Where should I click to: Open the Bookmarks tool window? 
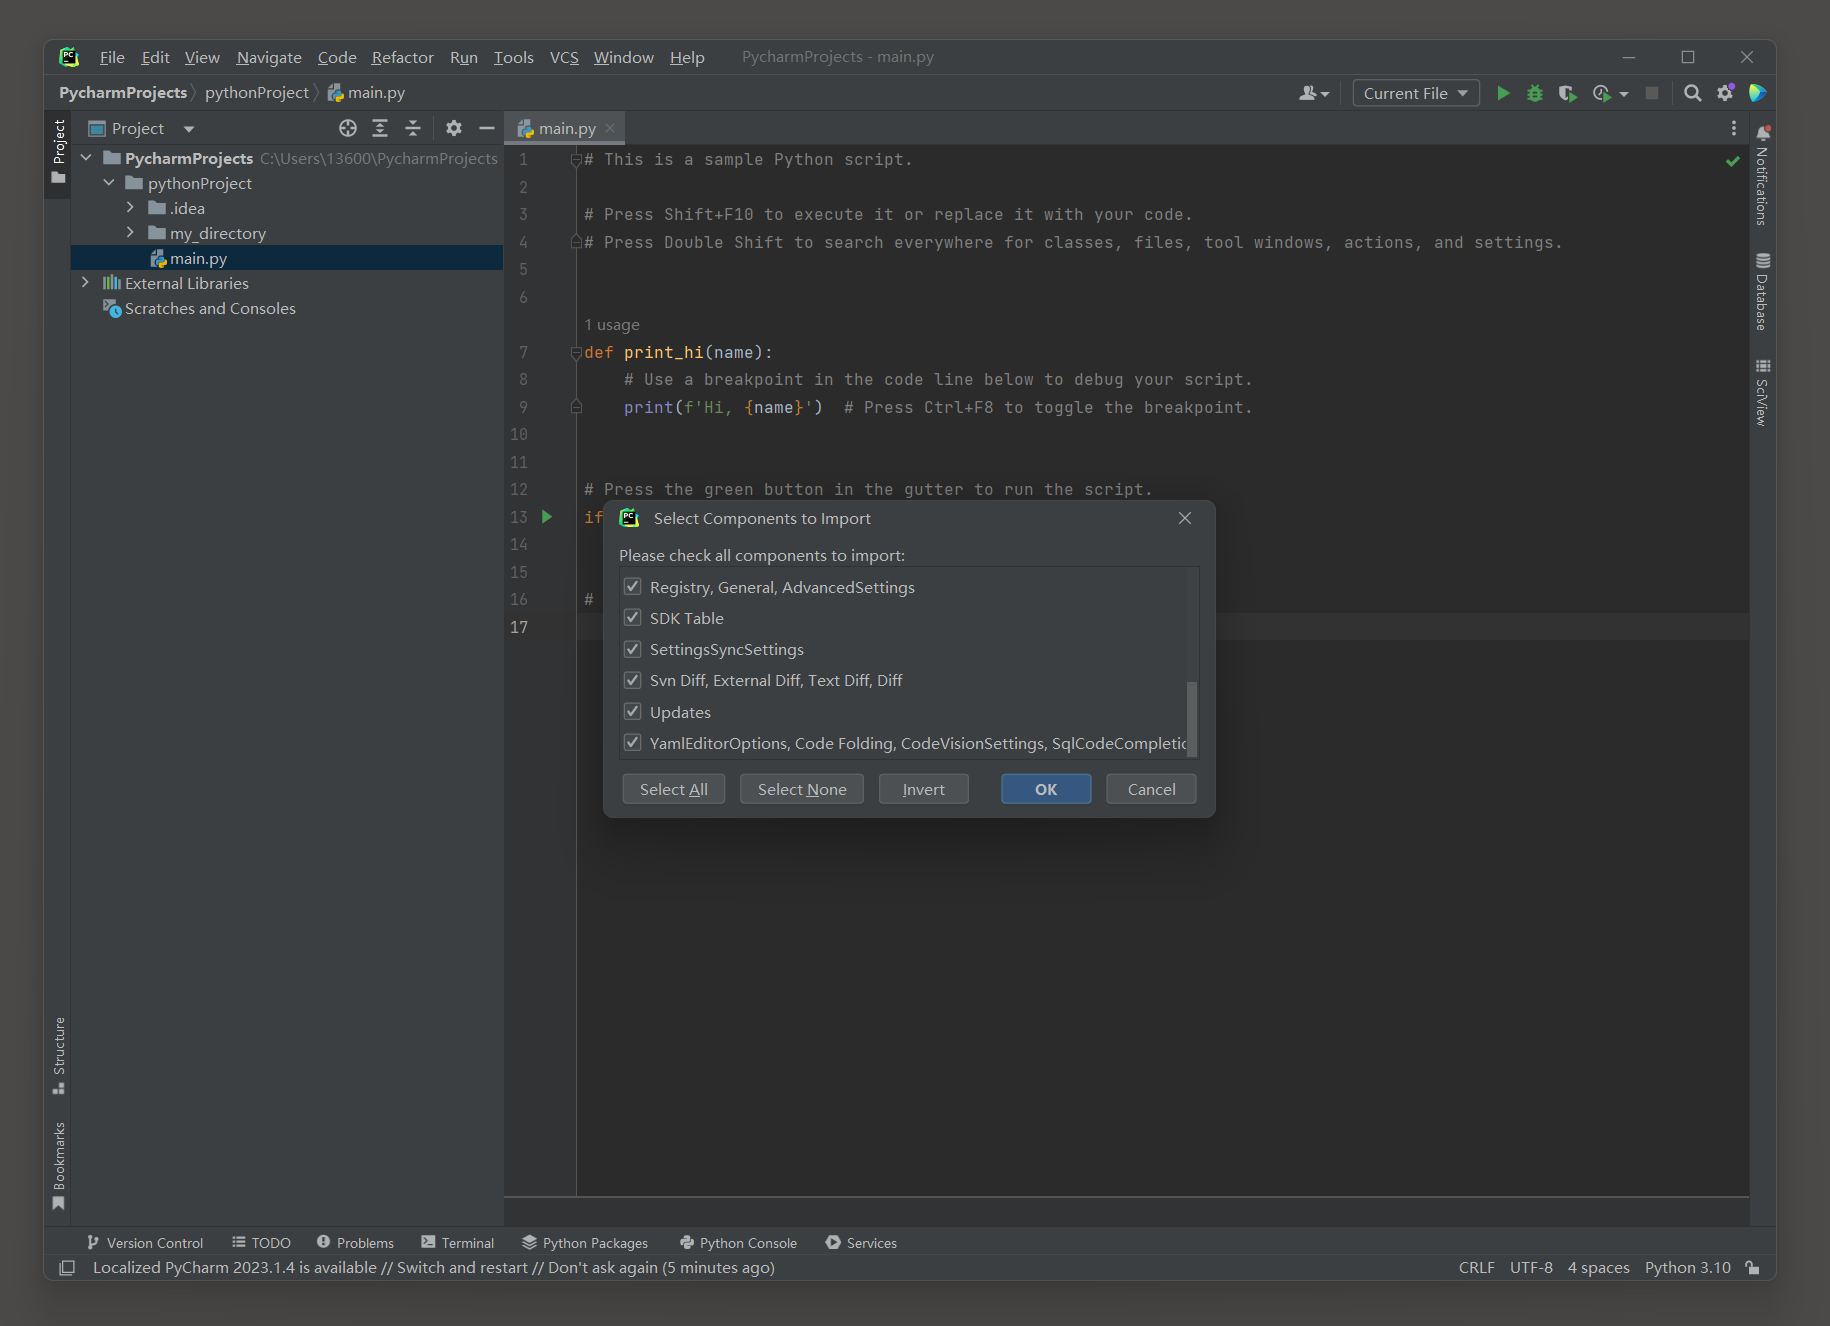(59, 1166)
